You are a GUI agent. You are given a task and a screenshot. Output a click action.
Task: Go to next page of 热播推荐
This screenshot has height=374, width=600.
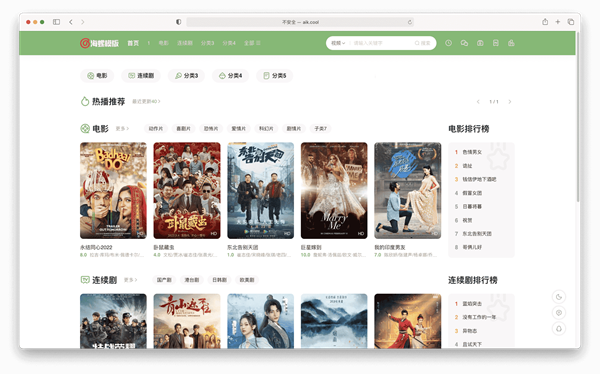[510, 102]
